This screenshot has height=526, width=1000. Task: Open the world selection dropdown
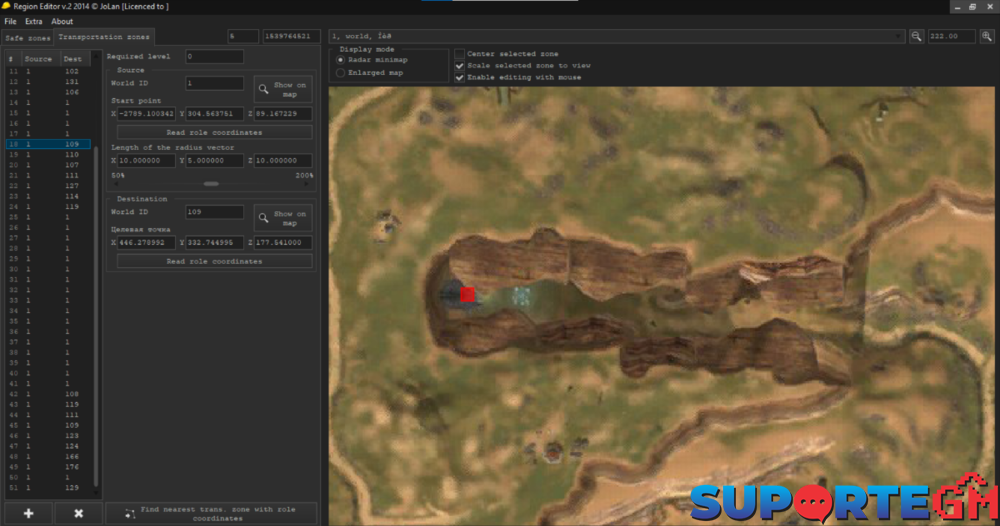[898, 36]
